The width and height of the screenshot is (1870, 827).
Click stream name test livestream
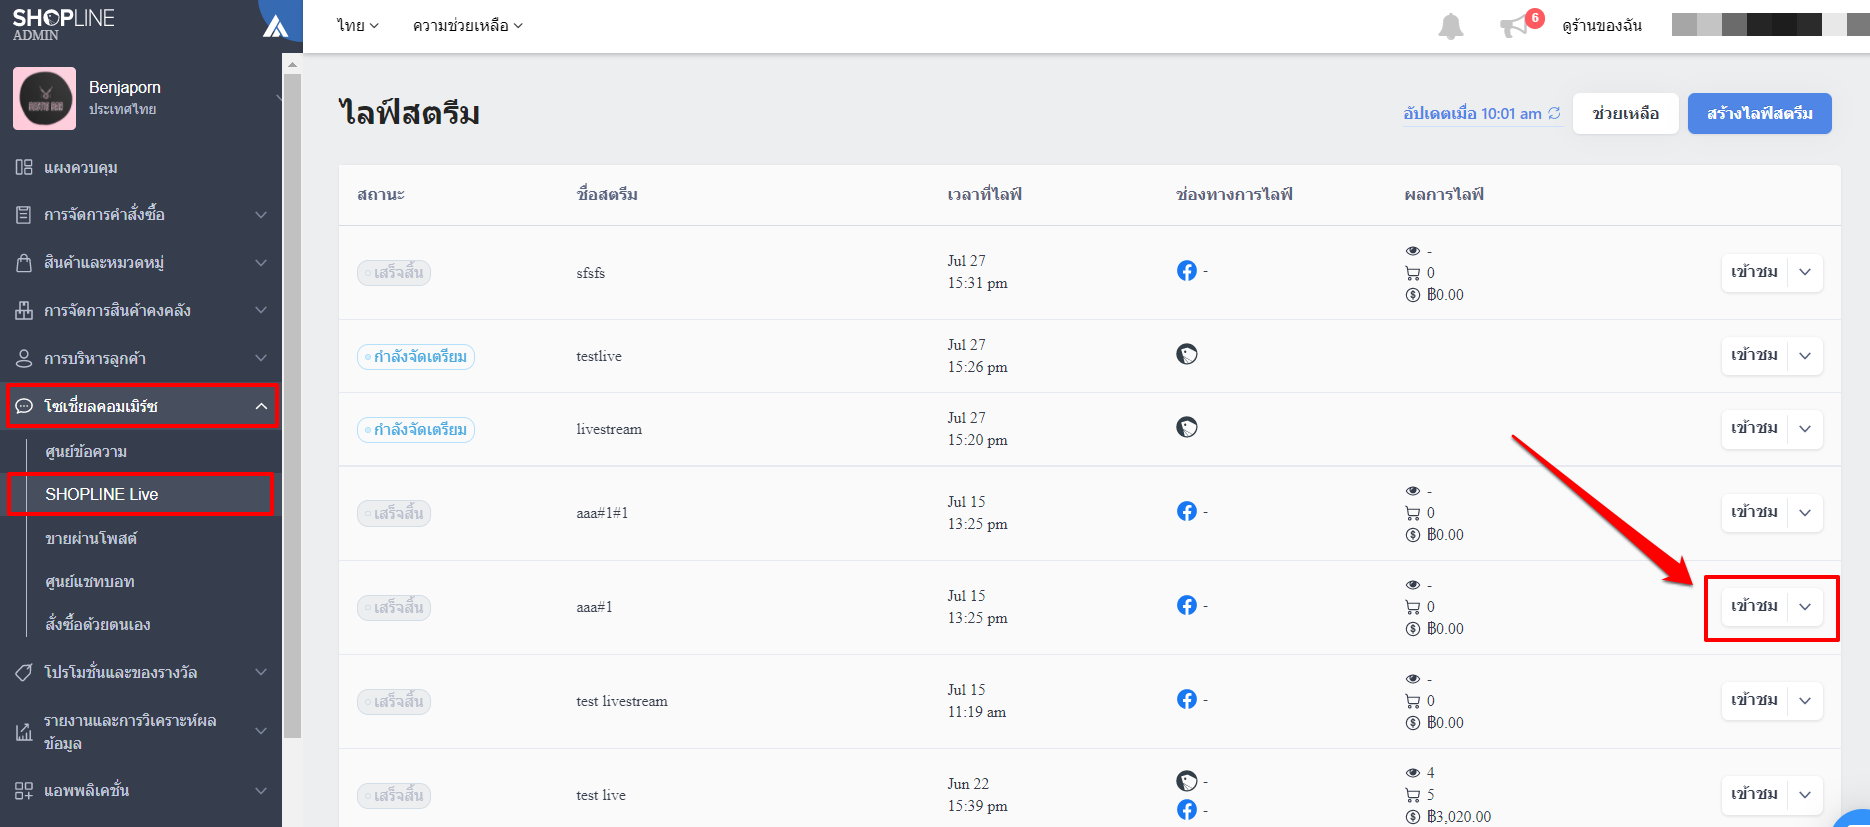coord(622,701)
